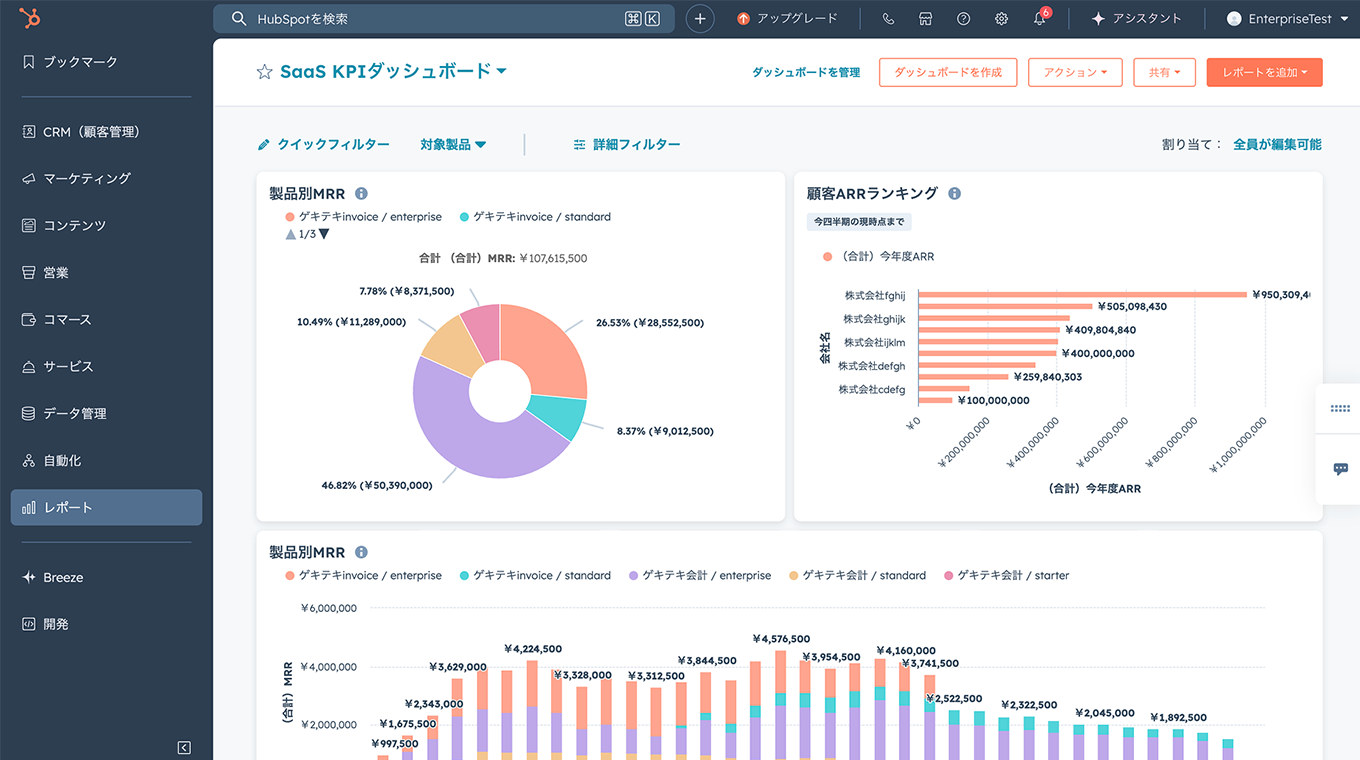This screenshot has height=760, width=1360.
Task: Toggle ゲキテキinvoice / enterprise legend in pie chart
Action: pos(363,217)
